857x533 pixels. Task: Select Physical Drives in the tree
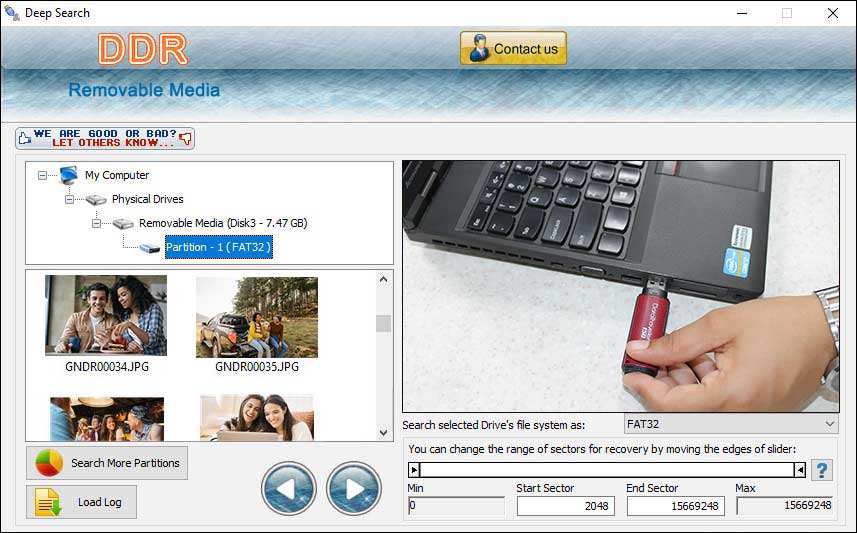tap(148, 199)
